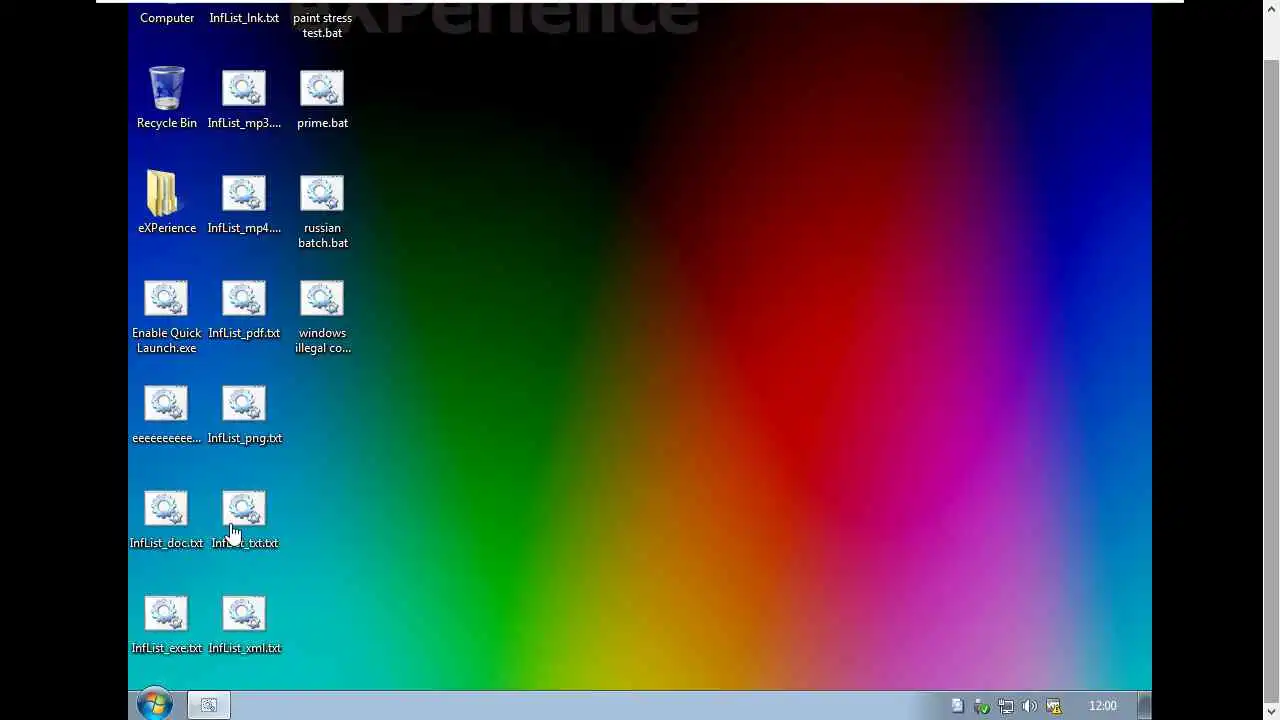Open the network tray icon
The height and width of the screenshot is (720, 1280).
[1005, 706]
